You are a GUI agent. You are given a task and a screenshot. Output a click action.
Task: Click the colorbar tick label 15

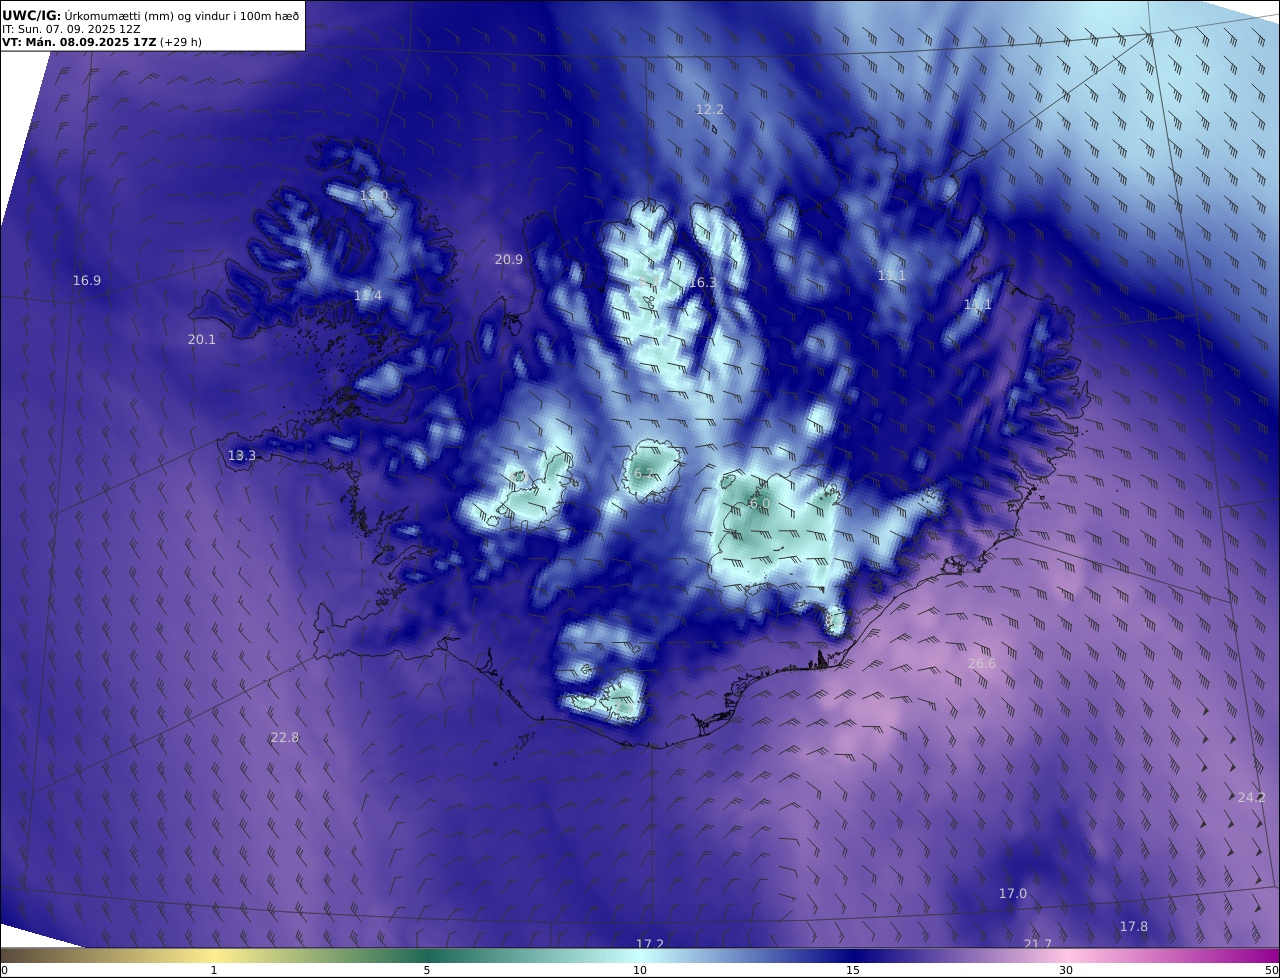(x=853, y=971)
